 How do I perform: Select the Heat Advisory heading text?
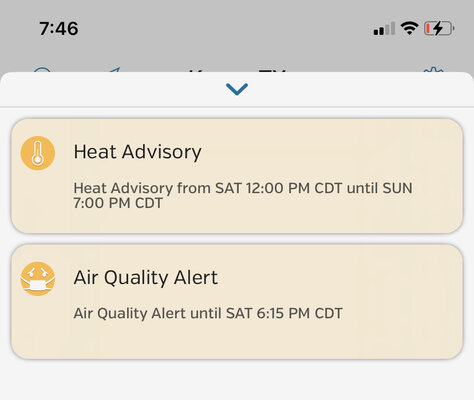(x=137, y=152)
